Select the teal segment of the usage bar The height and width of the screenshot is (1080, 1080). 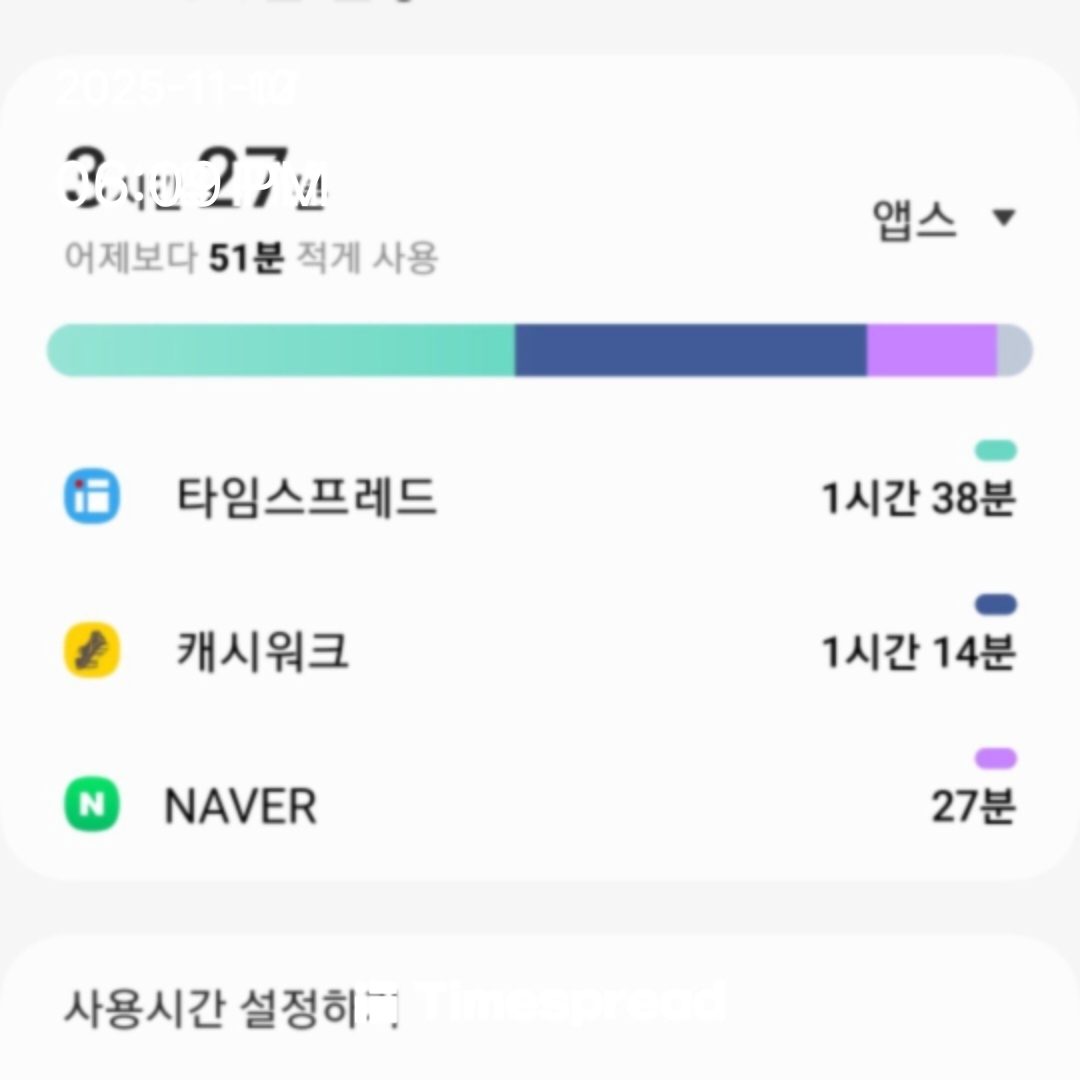coord(281,350)
